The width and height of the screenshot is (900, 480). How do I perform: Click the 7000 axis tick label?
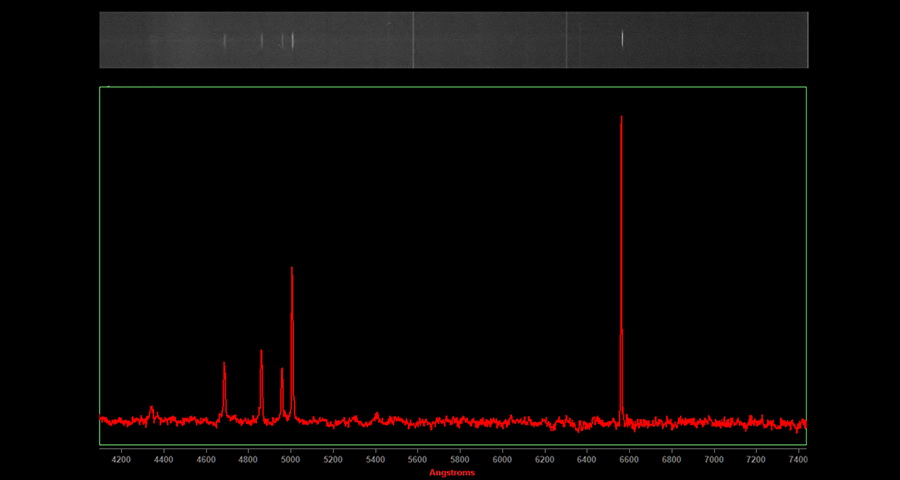click(714, 460)
